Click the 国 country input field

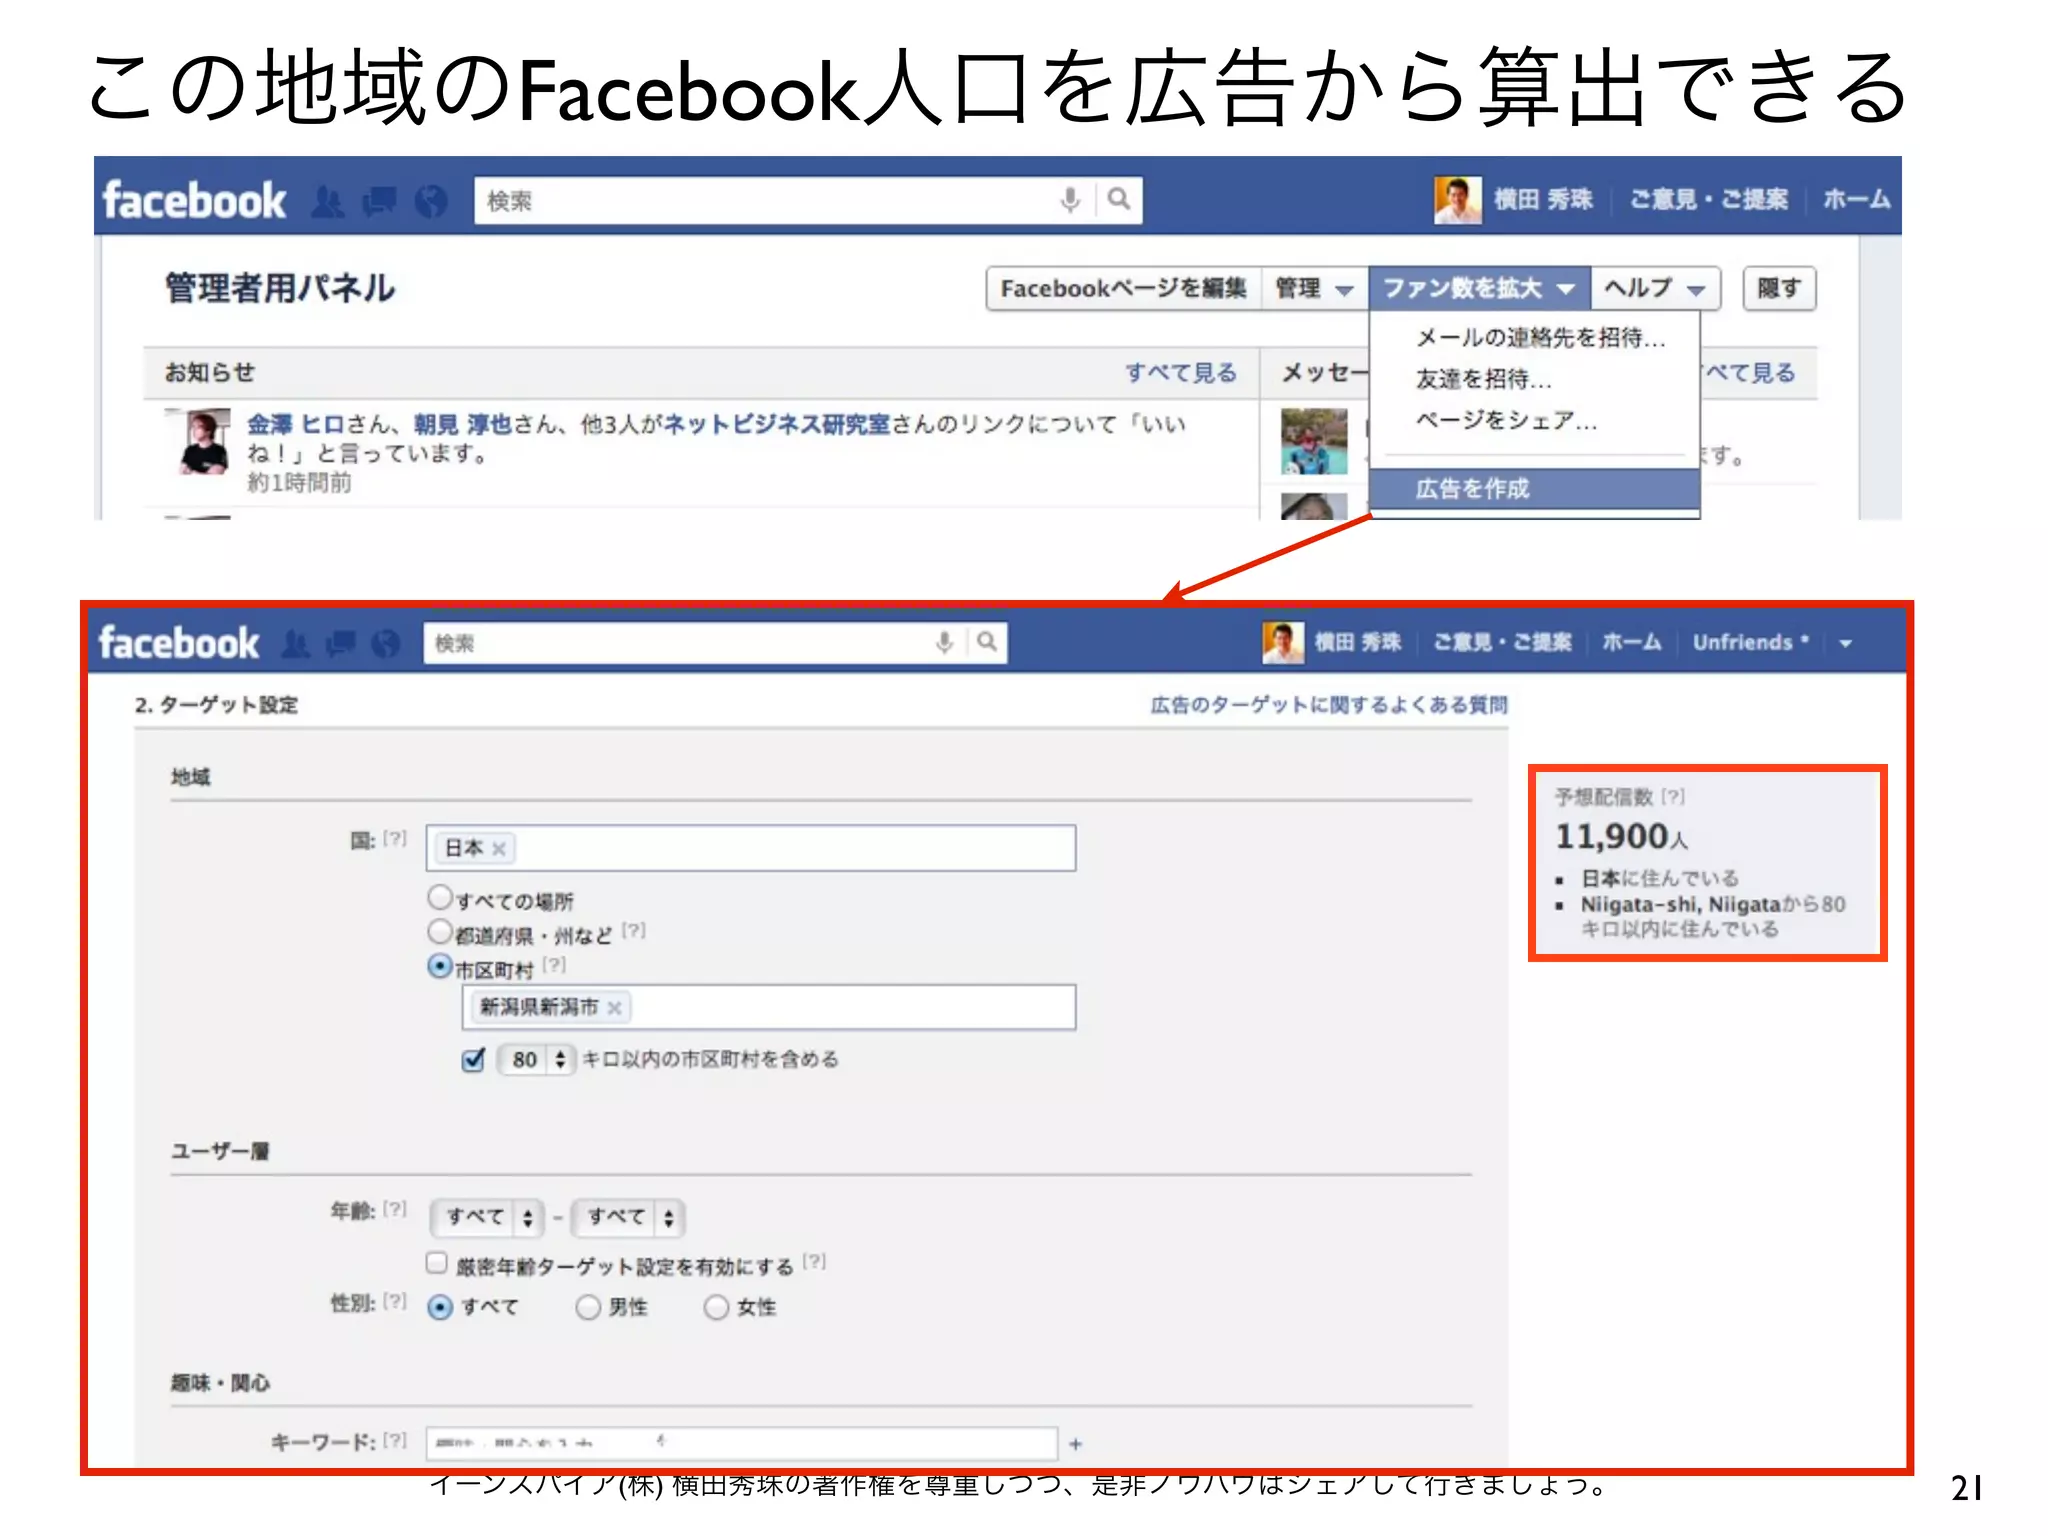point(751,848)
